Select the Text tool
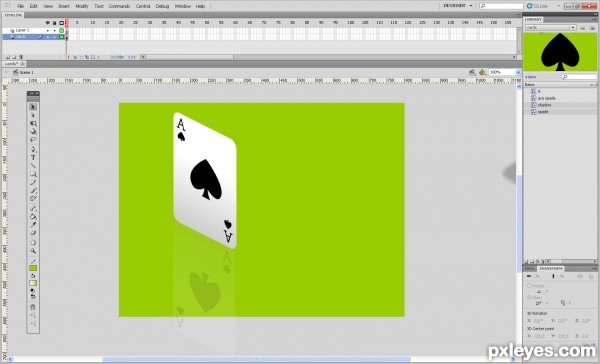Screen dimensions: 600x364 point(33,158)
